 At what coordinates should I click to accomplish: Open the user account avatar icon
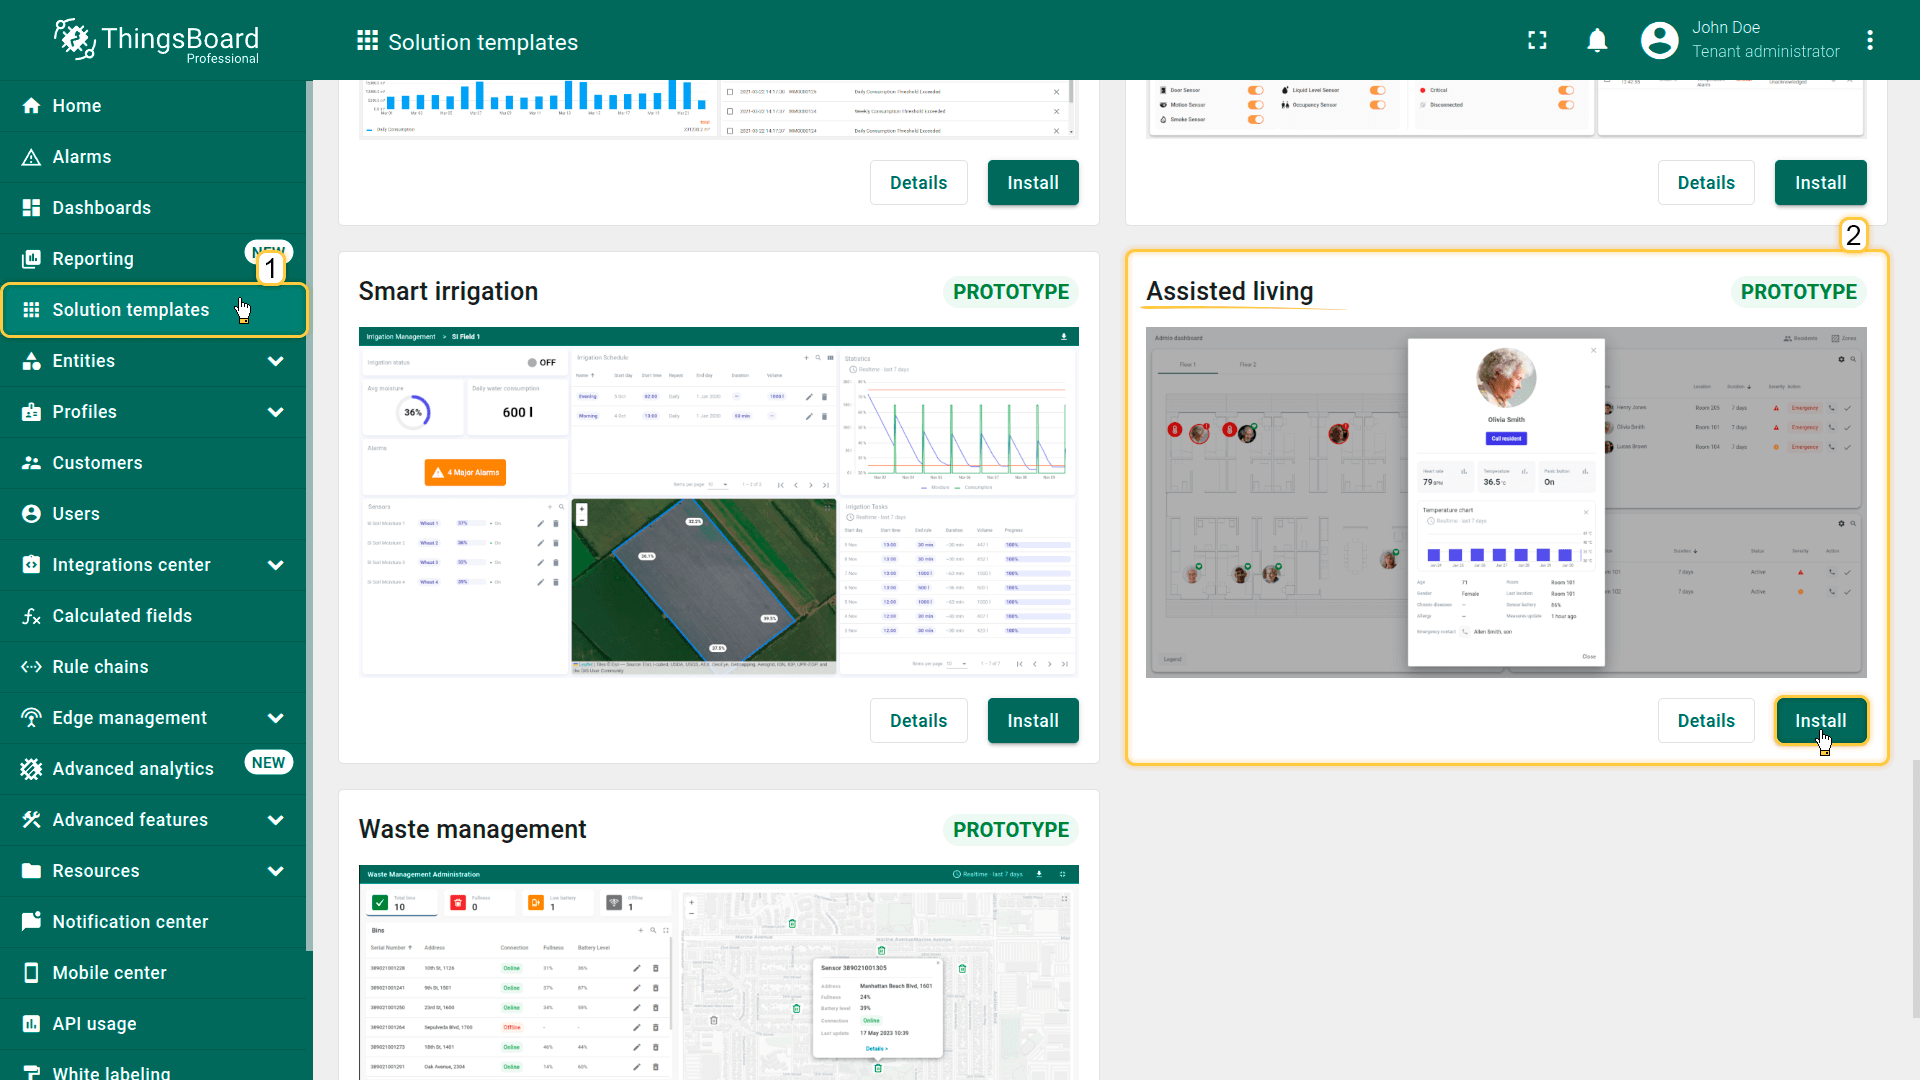click(x=1659, y=40)
